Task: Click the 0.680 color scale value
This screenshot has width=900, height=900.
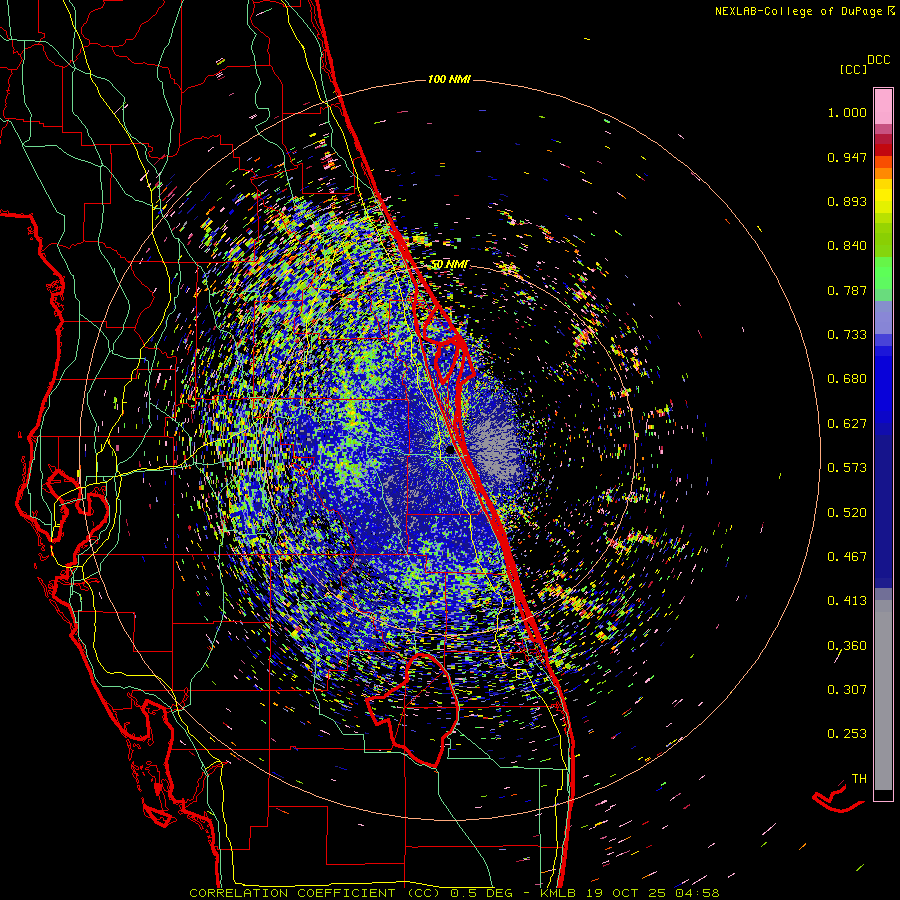Action: (847, 379)
